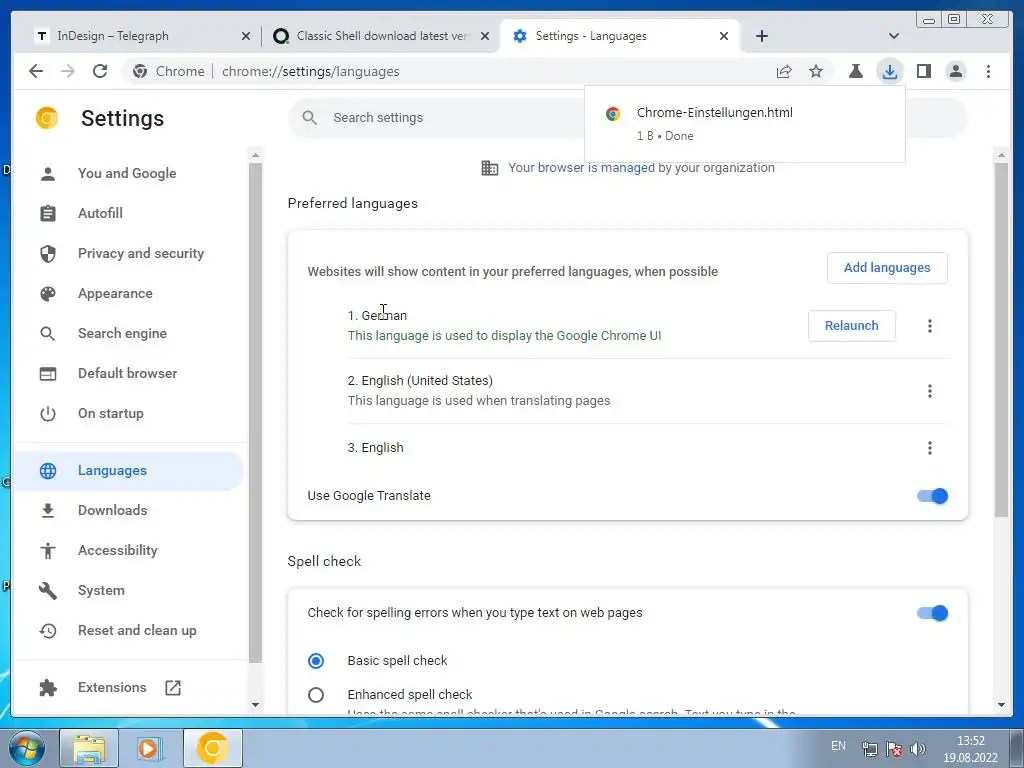Viewport: 1024px width, 768px height.
Task: Click Relaunch to apply German UI
Action: 852,326
